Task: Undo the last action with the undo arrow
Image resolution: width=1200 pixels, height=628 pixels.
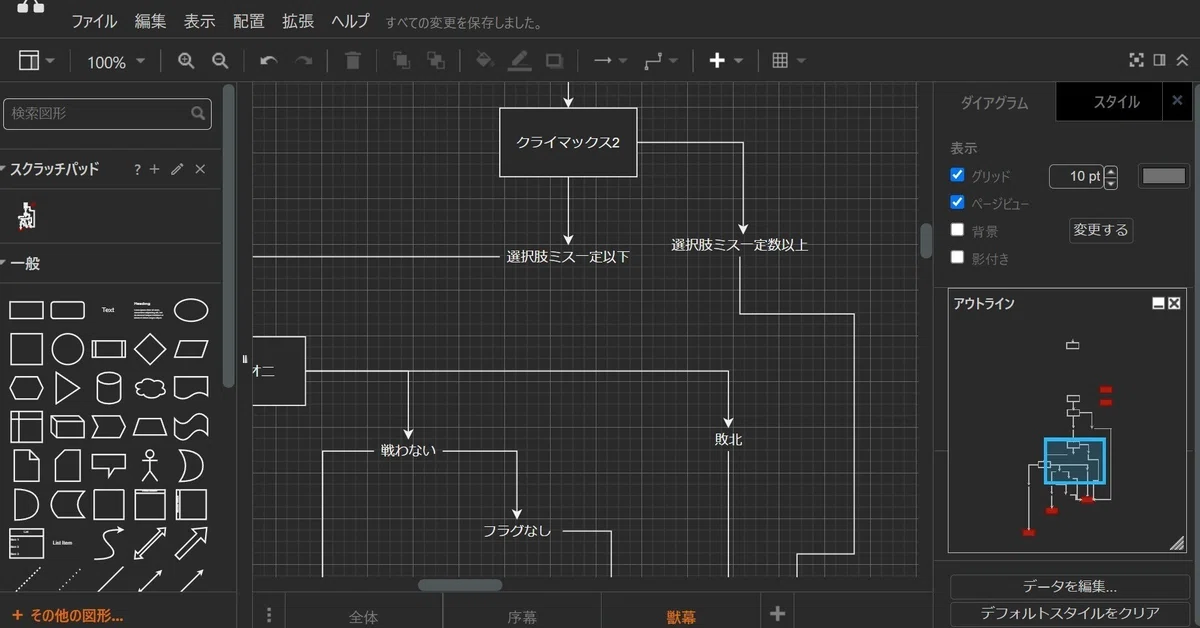Action: (x=268, y=61)
